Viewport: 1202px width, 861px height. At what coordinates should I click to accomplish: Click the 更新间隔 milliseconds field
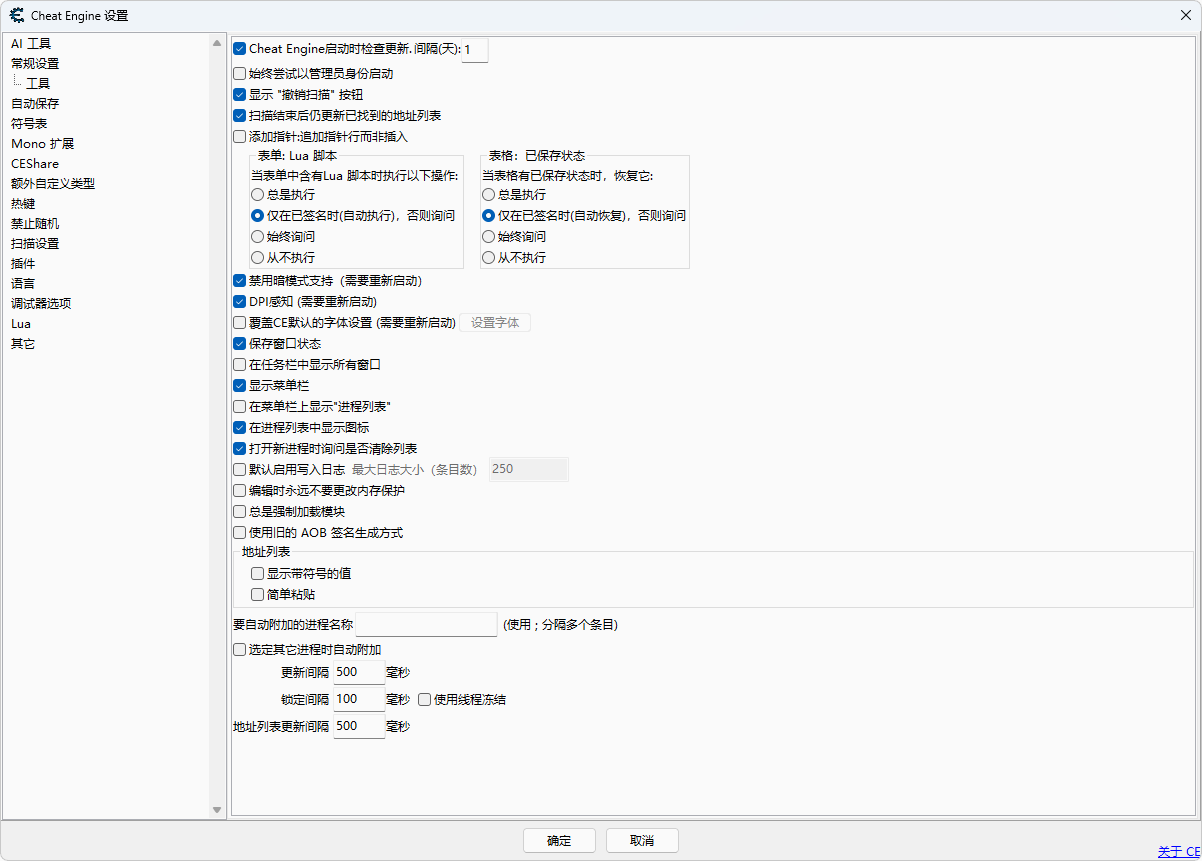359,672
